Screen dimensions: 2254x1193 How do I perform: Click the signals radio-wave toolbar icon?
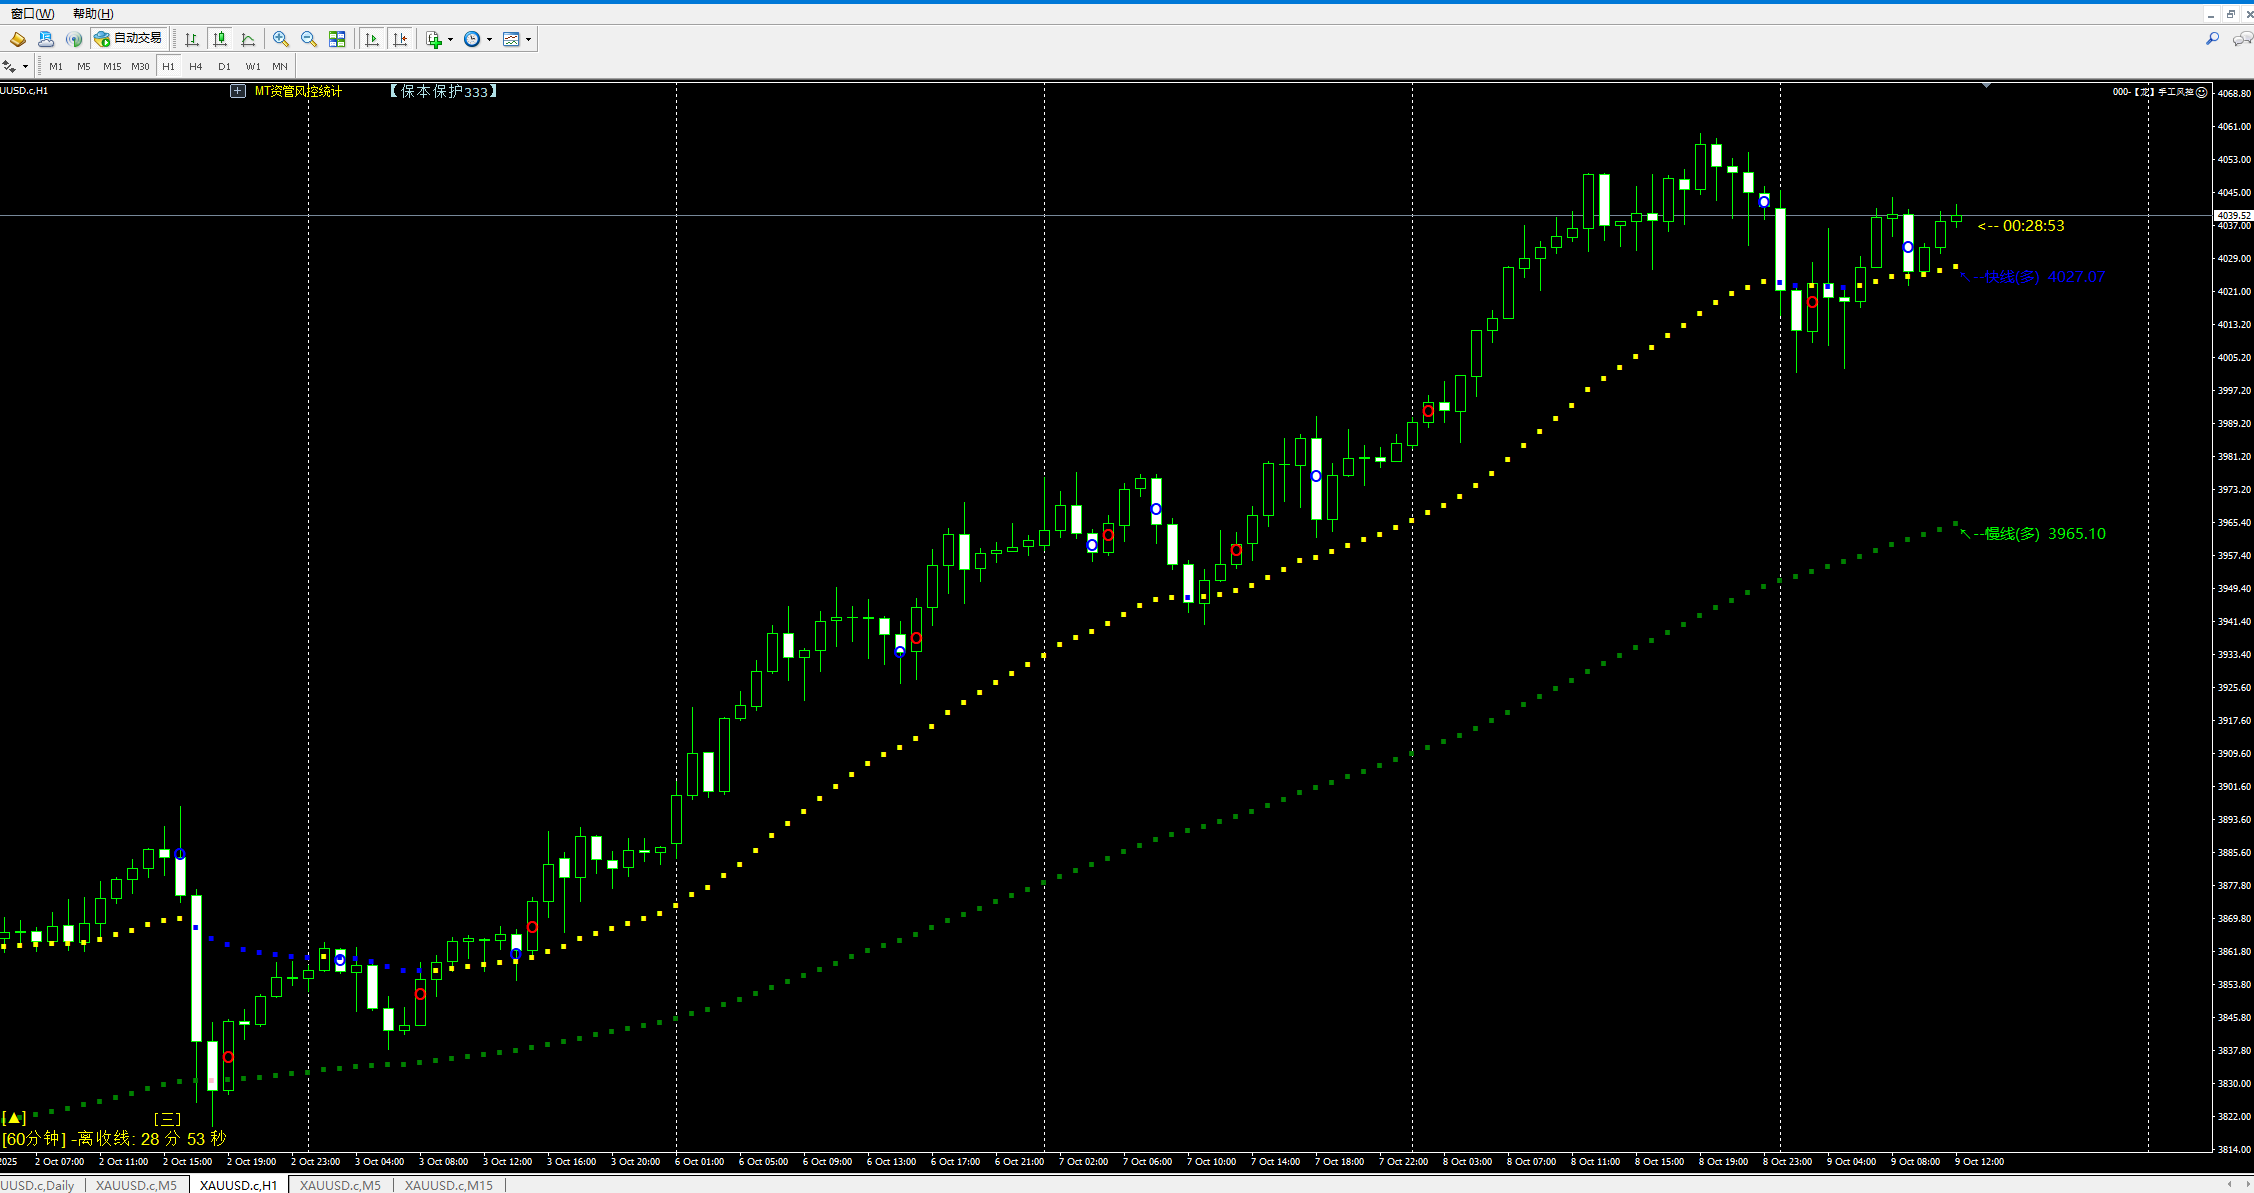coord(74,39)
